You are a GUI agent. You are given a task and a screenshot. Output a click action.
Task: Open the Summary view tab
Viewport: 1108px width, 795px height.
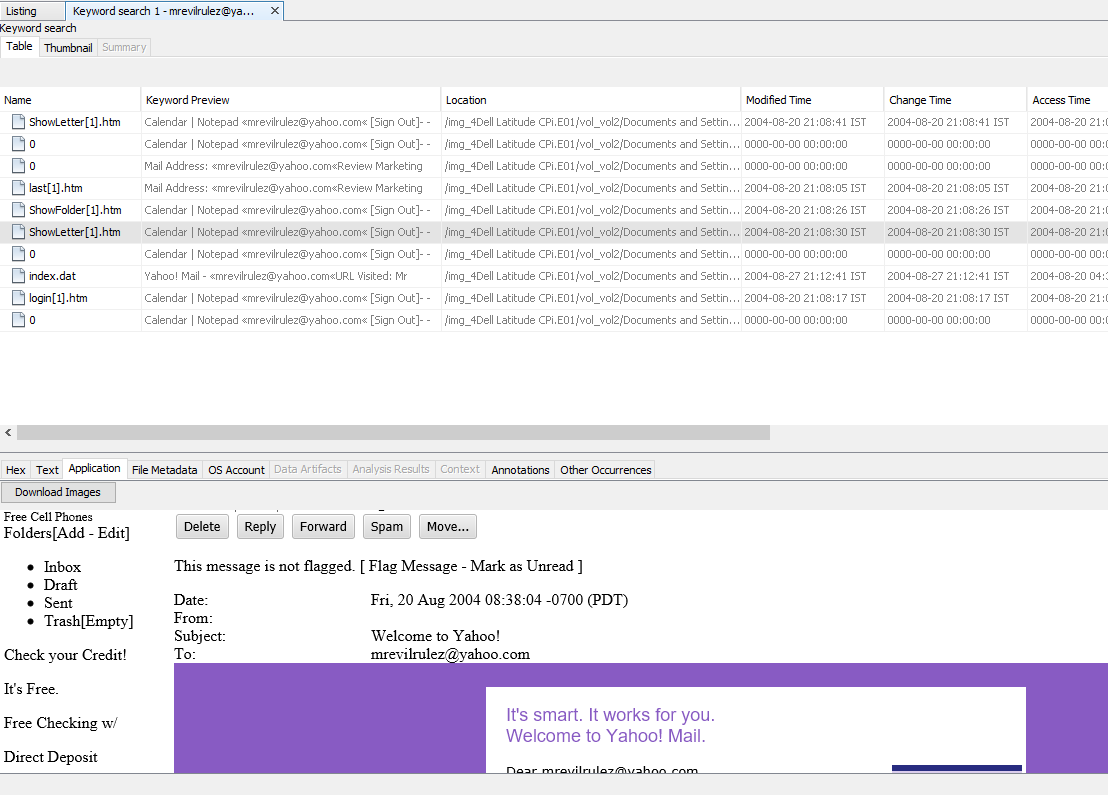[124, 47]
